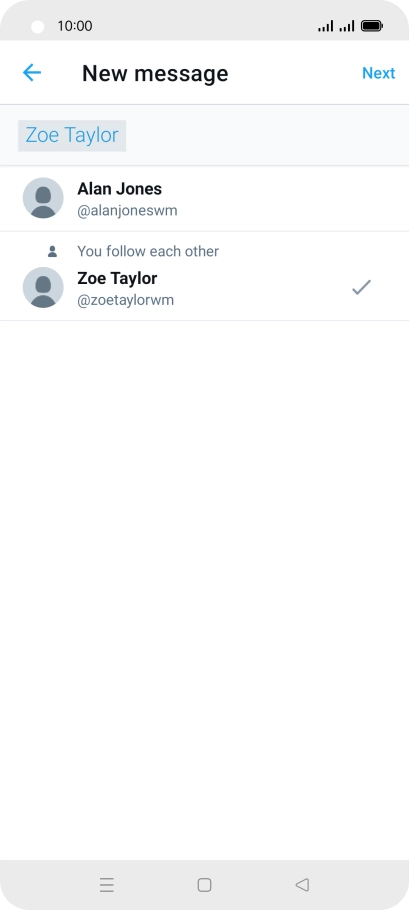Image resolution: width=409 pixels, height=910 pixels.
Task: Tap the @zoetaylorwm handle
Action: (x=125, y=300)
